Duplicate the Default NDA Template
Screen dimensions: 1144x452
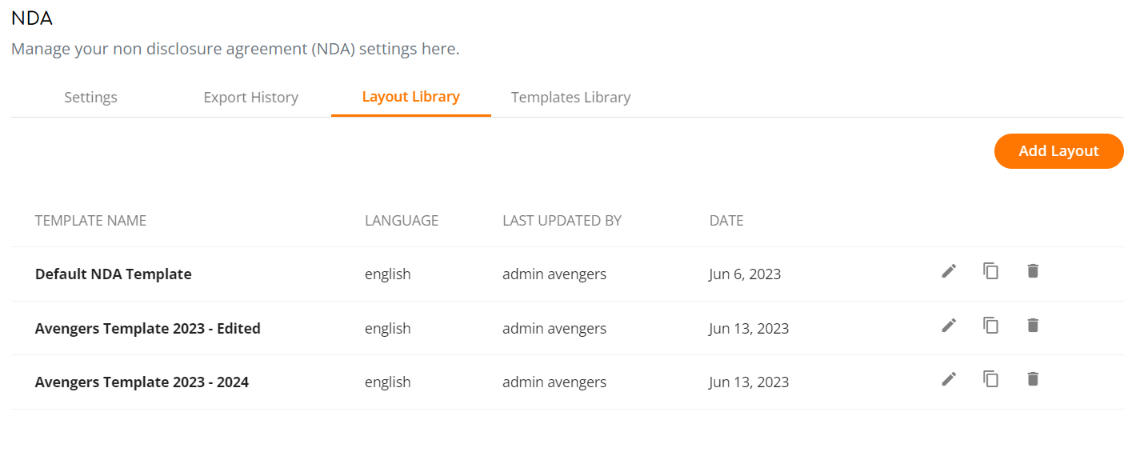(990, 271)
